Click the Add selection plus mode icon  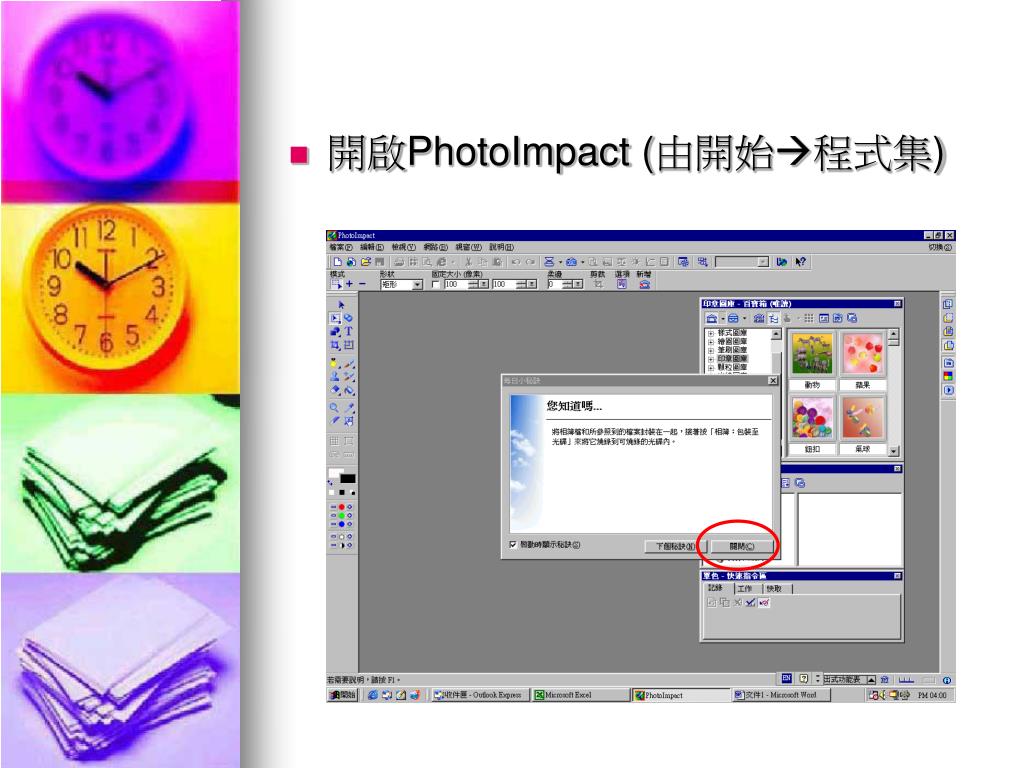click(x=349, y=284)
